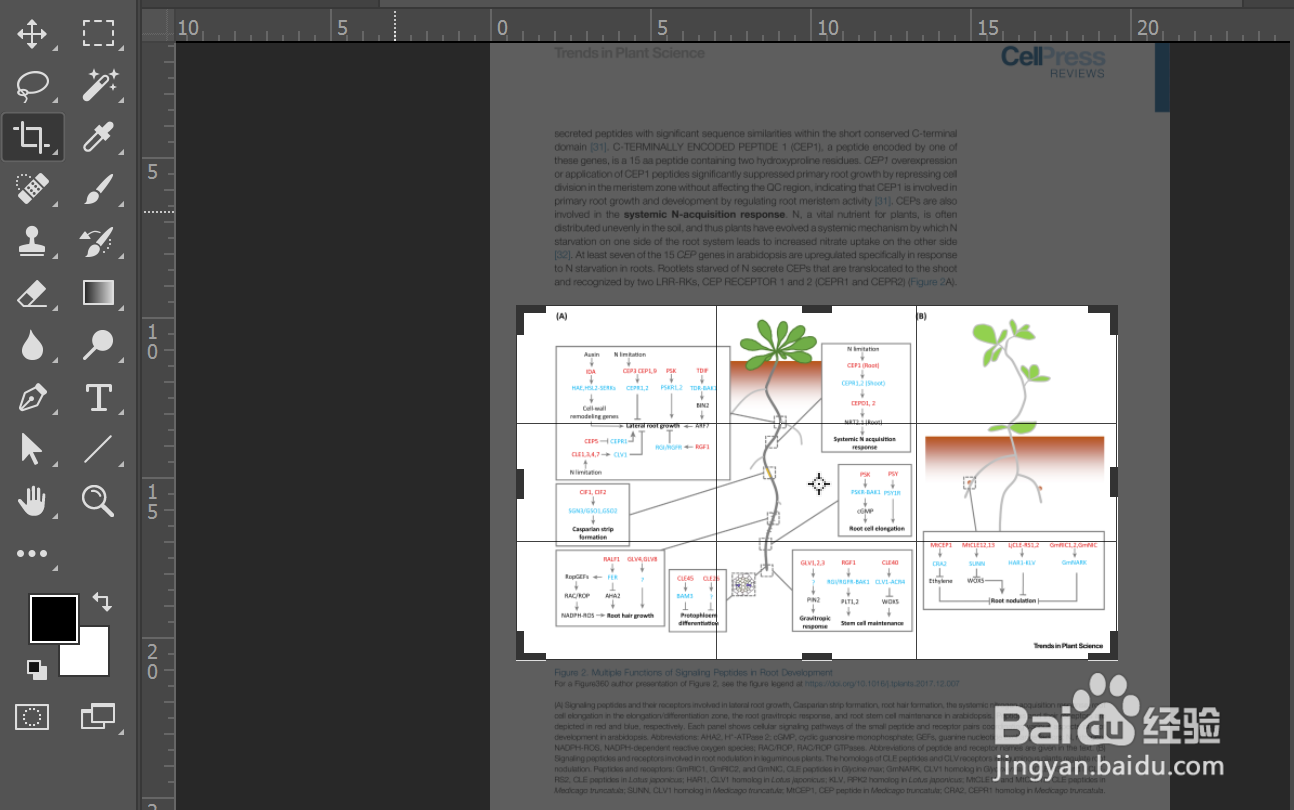Click the bottom-middle crop edge handle
The width and height of the screenshot is (1294, 810).
817,657
